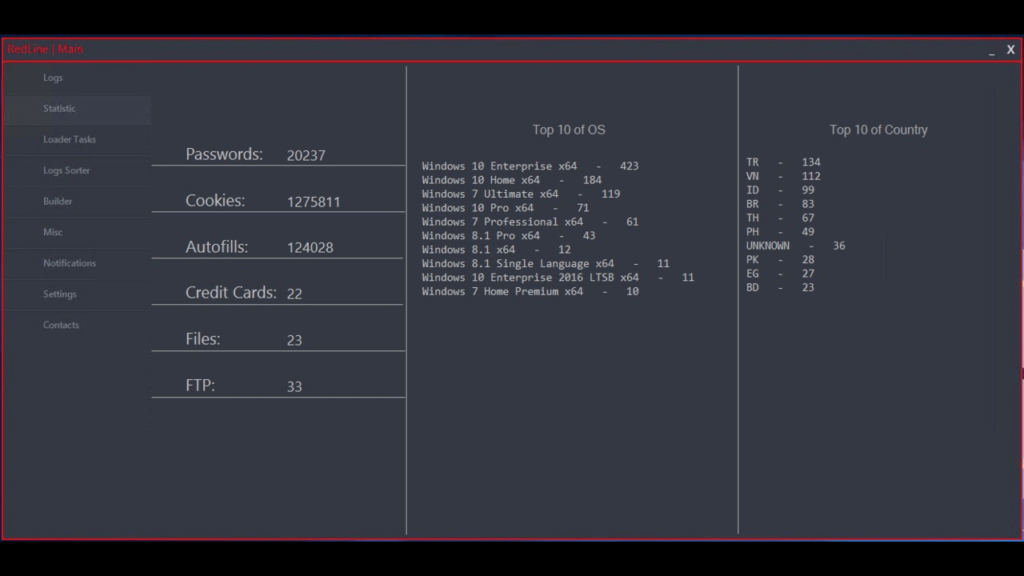The image size is (1024, 576).
Task: Select the Windows 10 Pro x64 row
Action: click(x=505, y=208)
